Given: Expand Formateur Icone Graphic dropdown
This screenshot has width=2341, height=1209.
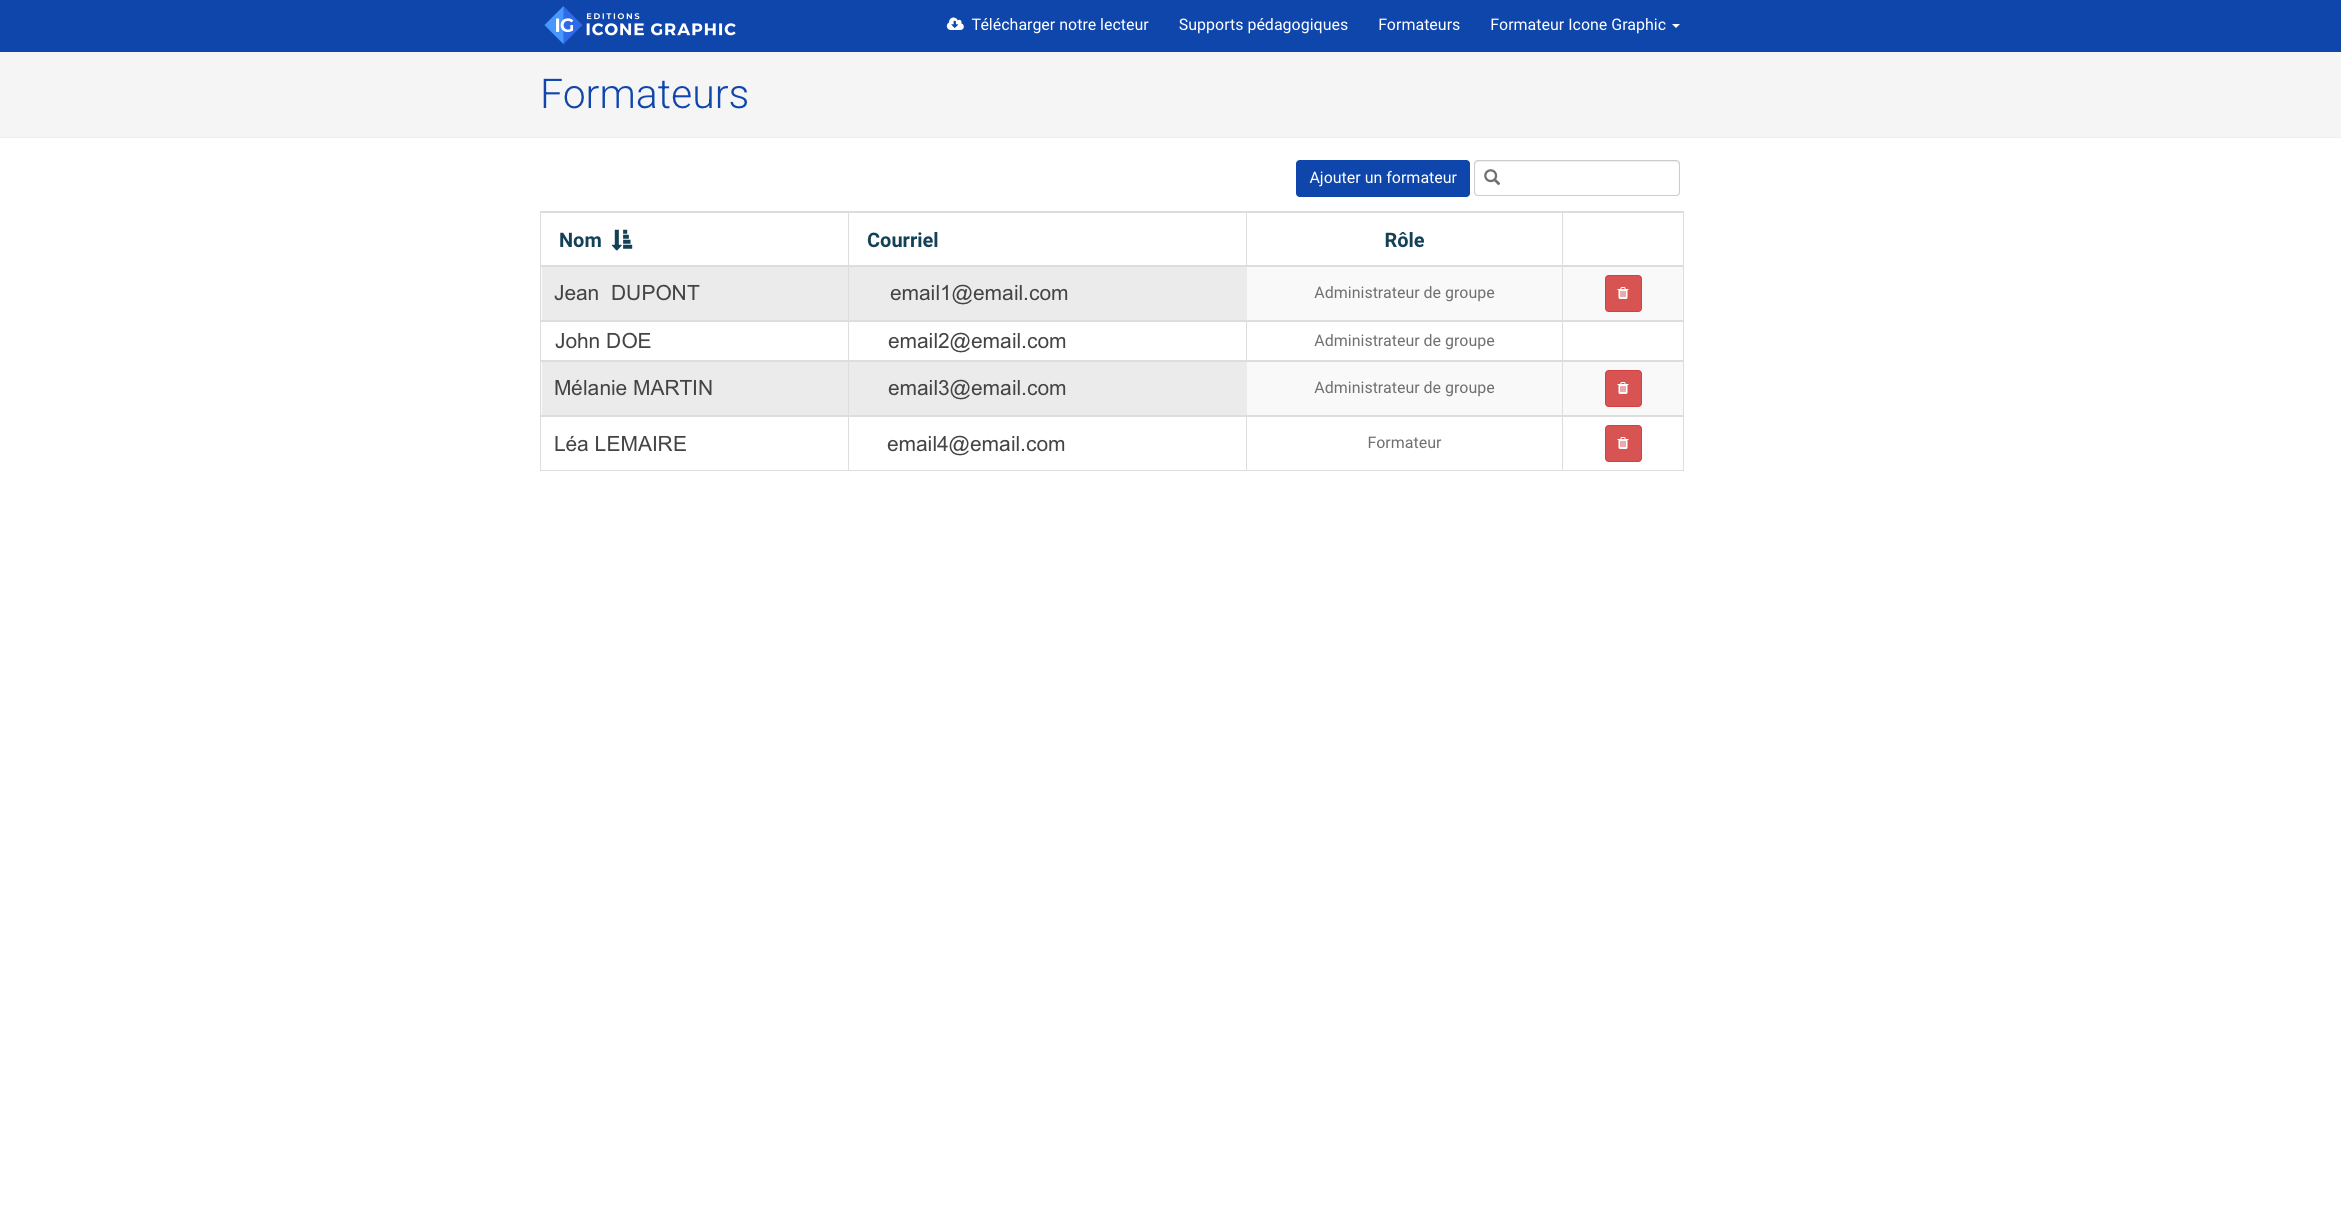Looking at the screenshot, I should 1584,25.
